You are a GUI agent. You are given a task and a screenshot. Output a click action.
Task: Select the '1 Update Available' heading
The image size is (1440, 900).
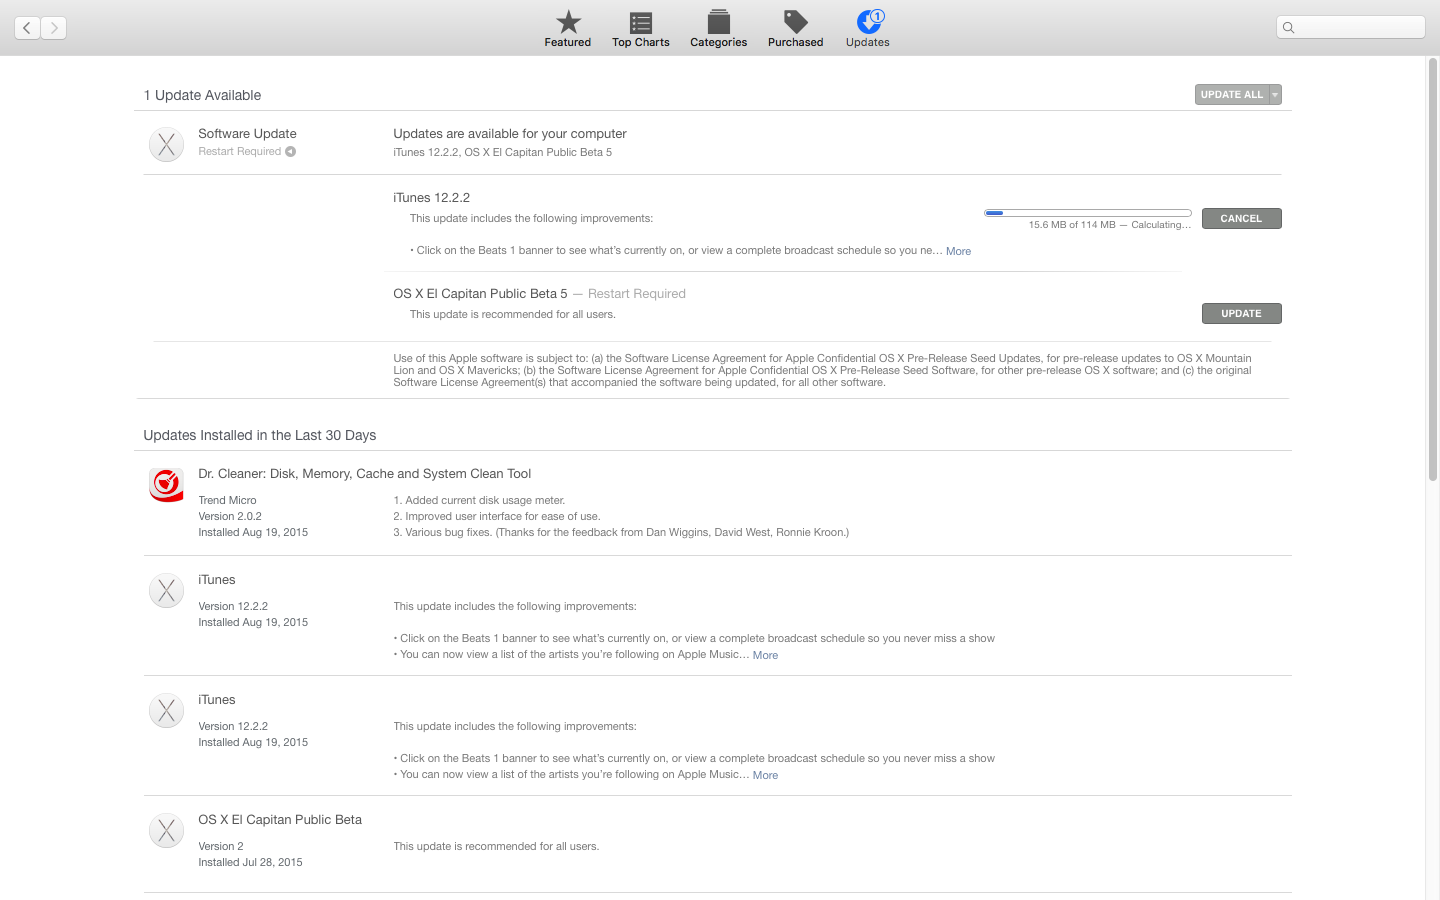202,95
